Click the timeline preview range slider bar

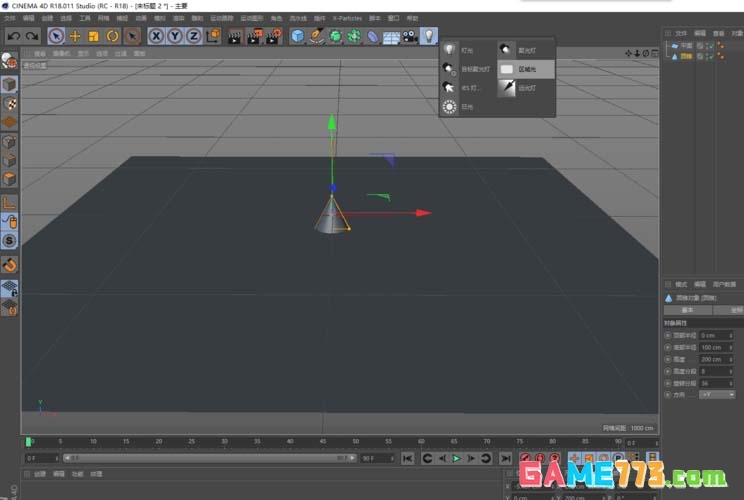click(210, 458)
